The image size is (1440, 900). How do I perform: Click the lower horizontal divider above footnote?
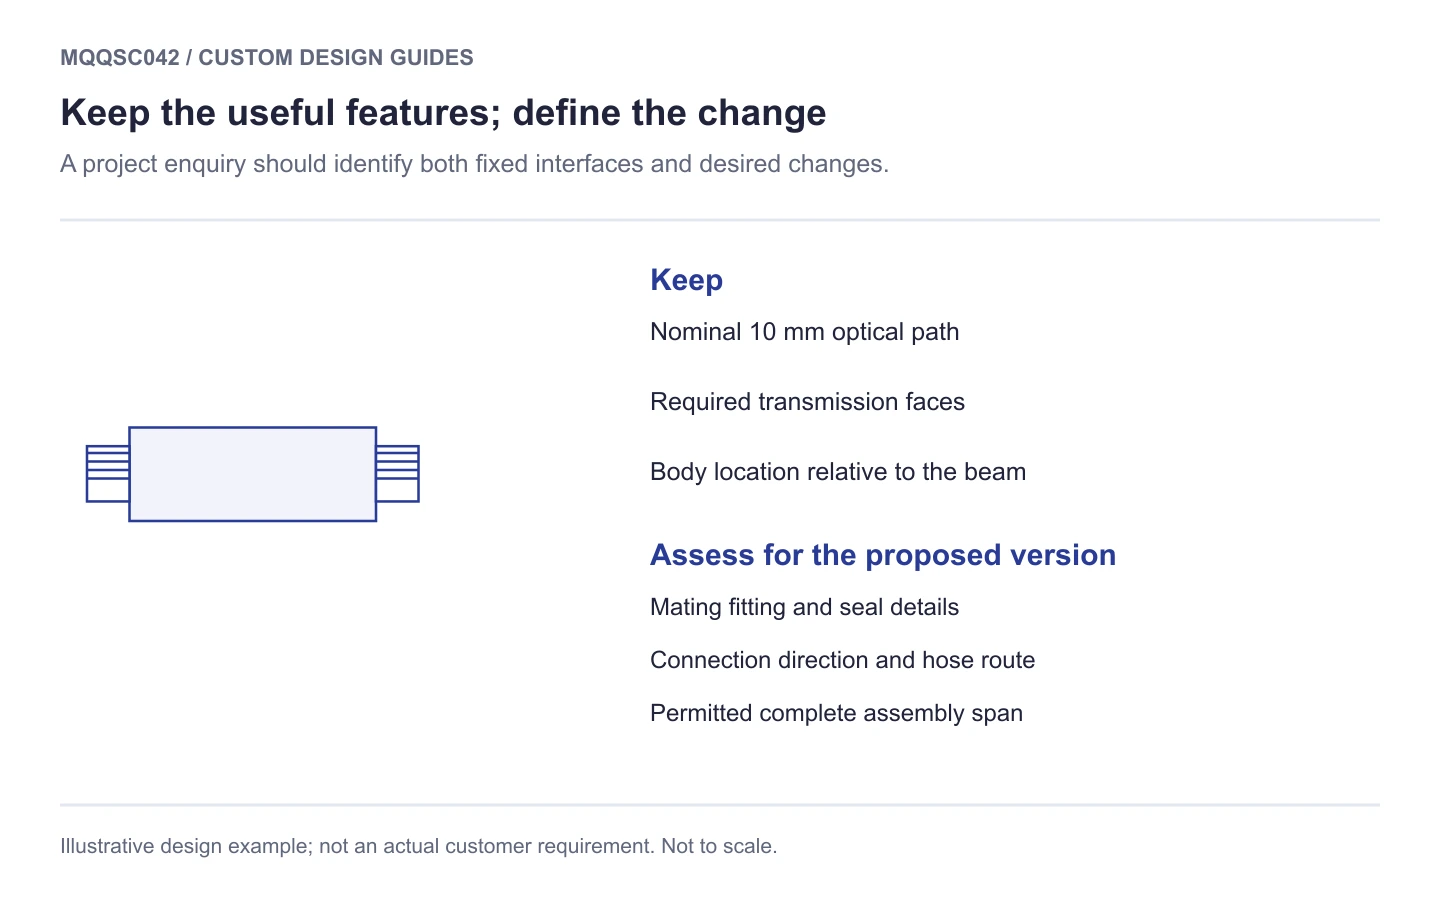[720, 805]
